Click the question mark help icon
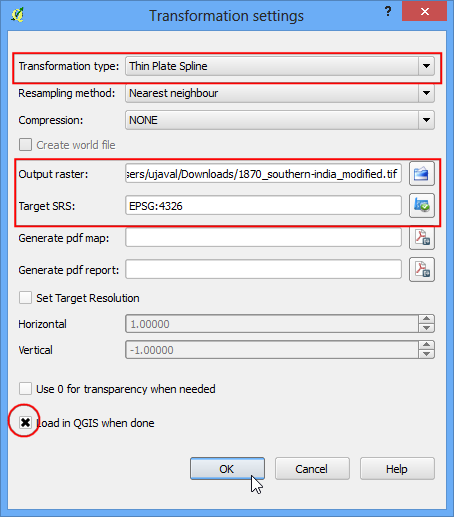 388,12
